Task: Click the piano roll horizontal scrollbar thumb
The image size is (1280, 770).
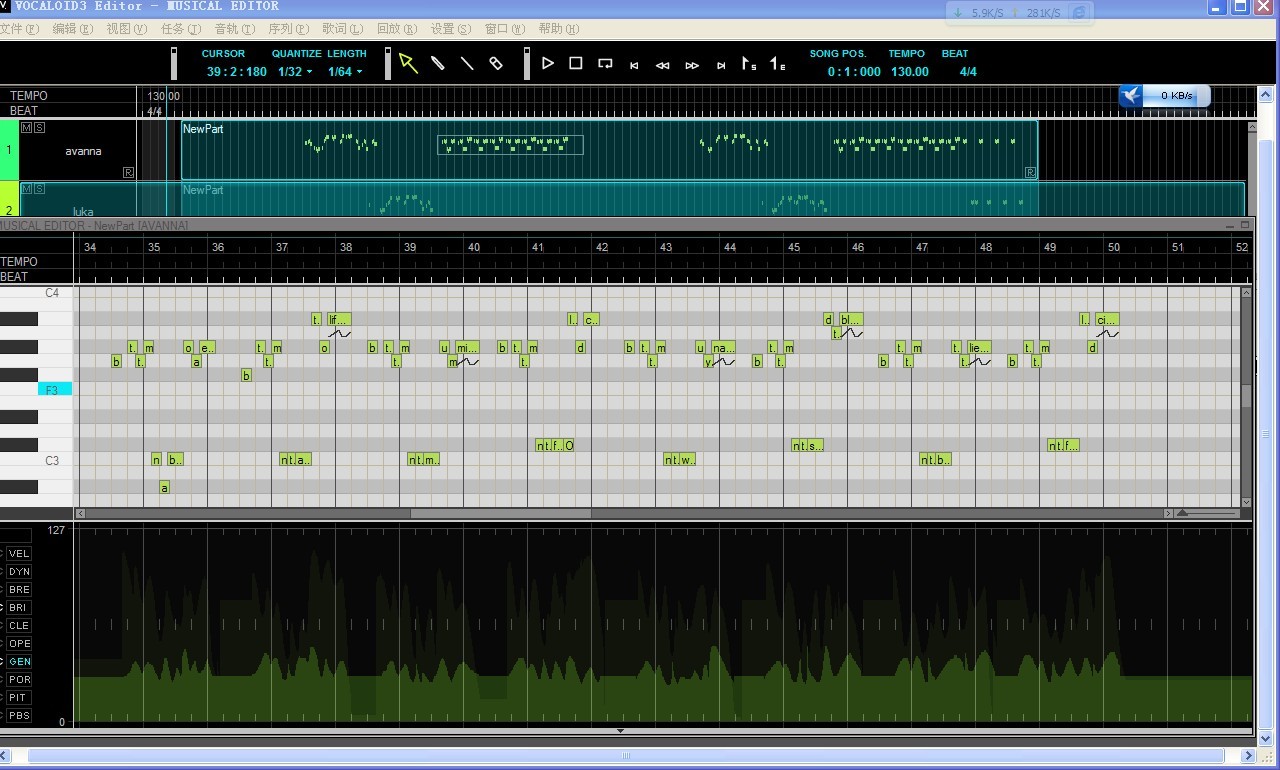Action: (500, 513)
